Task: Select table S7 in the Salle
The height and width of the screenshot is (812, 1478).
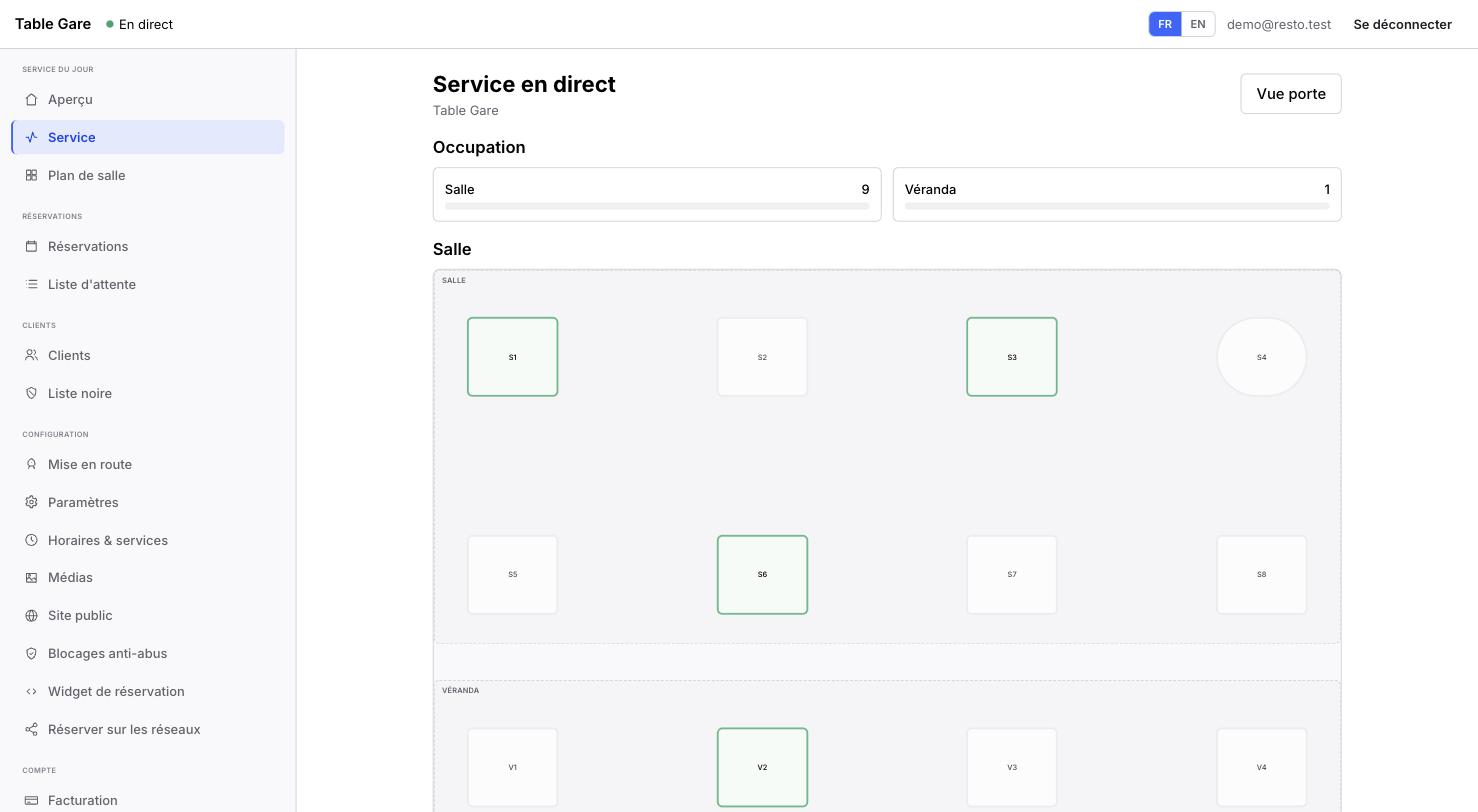Action: pyautogui.click(x=1012, y=575)
